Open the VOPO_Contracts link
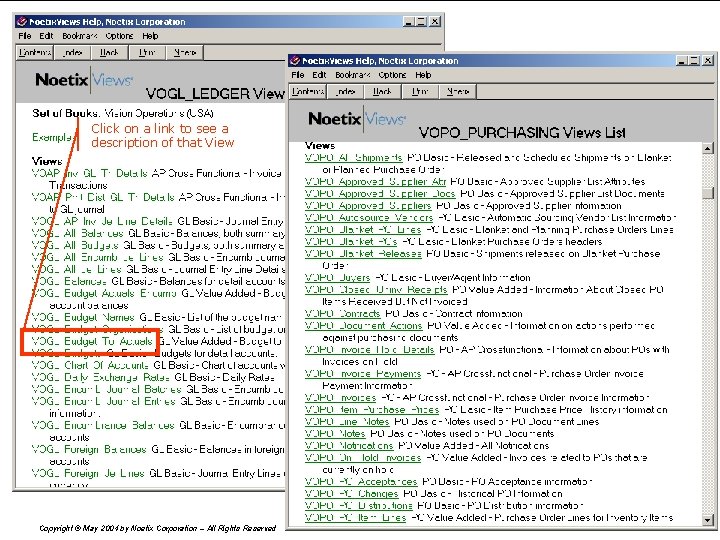720x540 pixels. point(343,314)
